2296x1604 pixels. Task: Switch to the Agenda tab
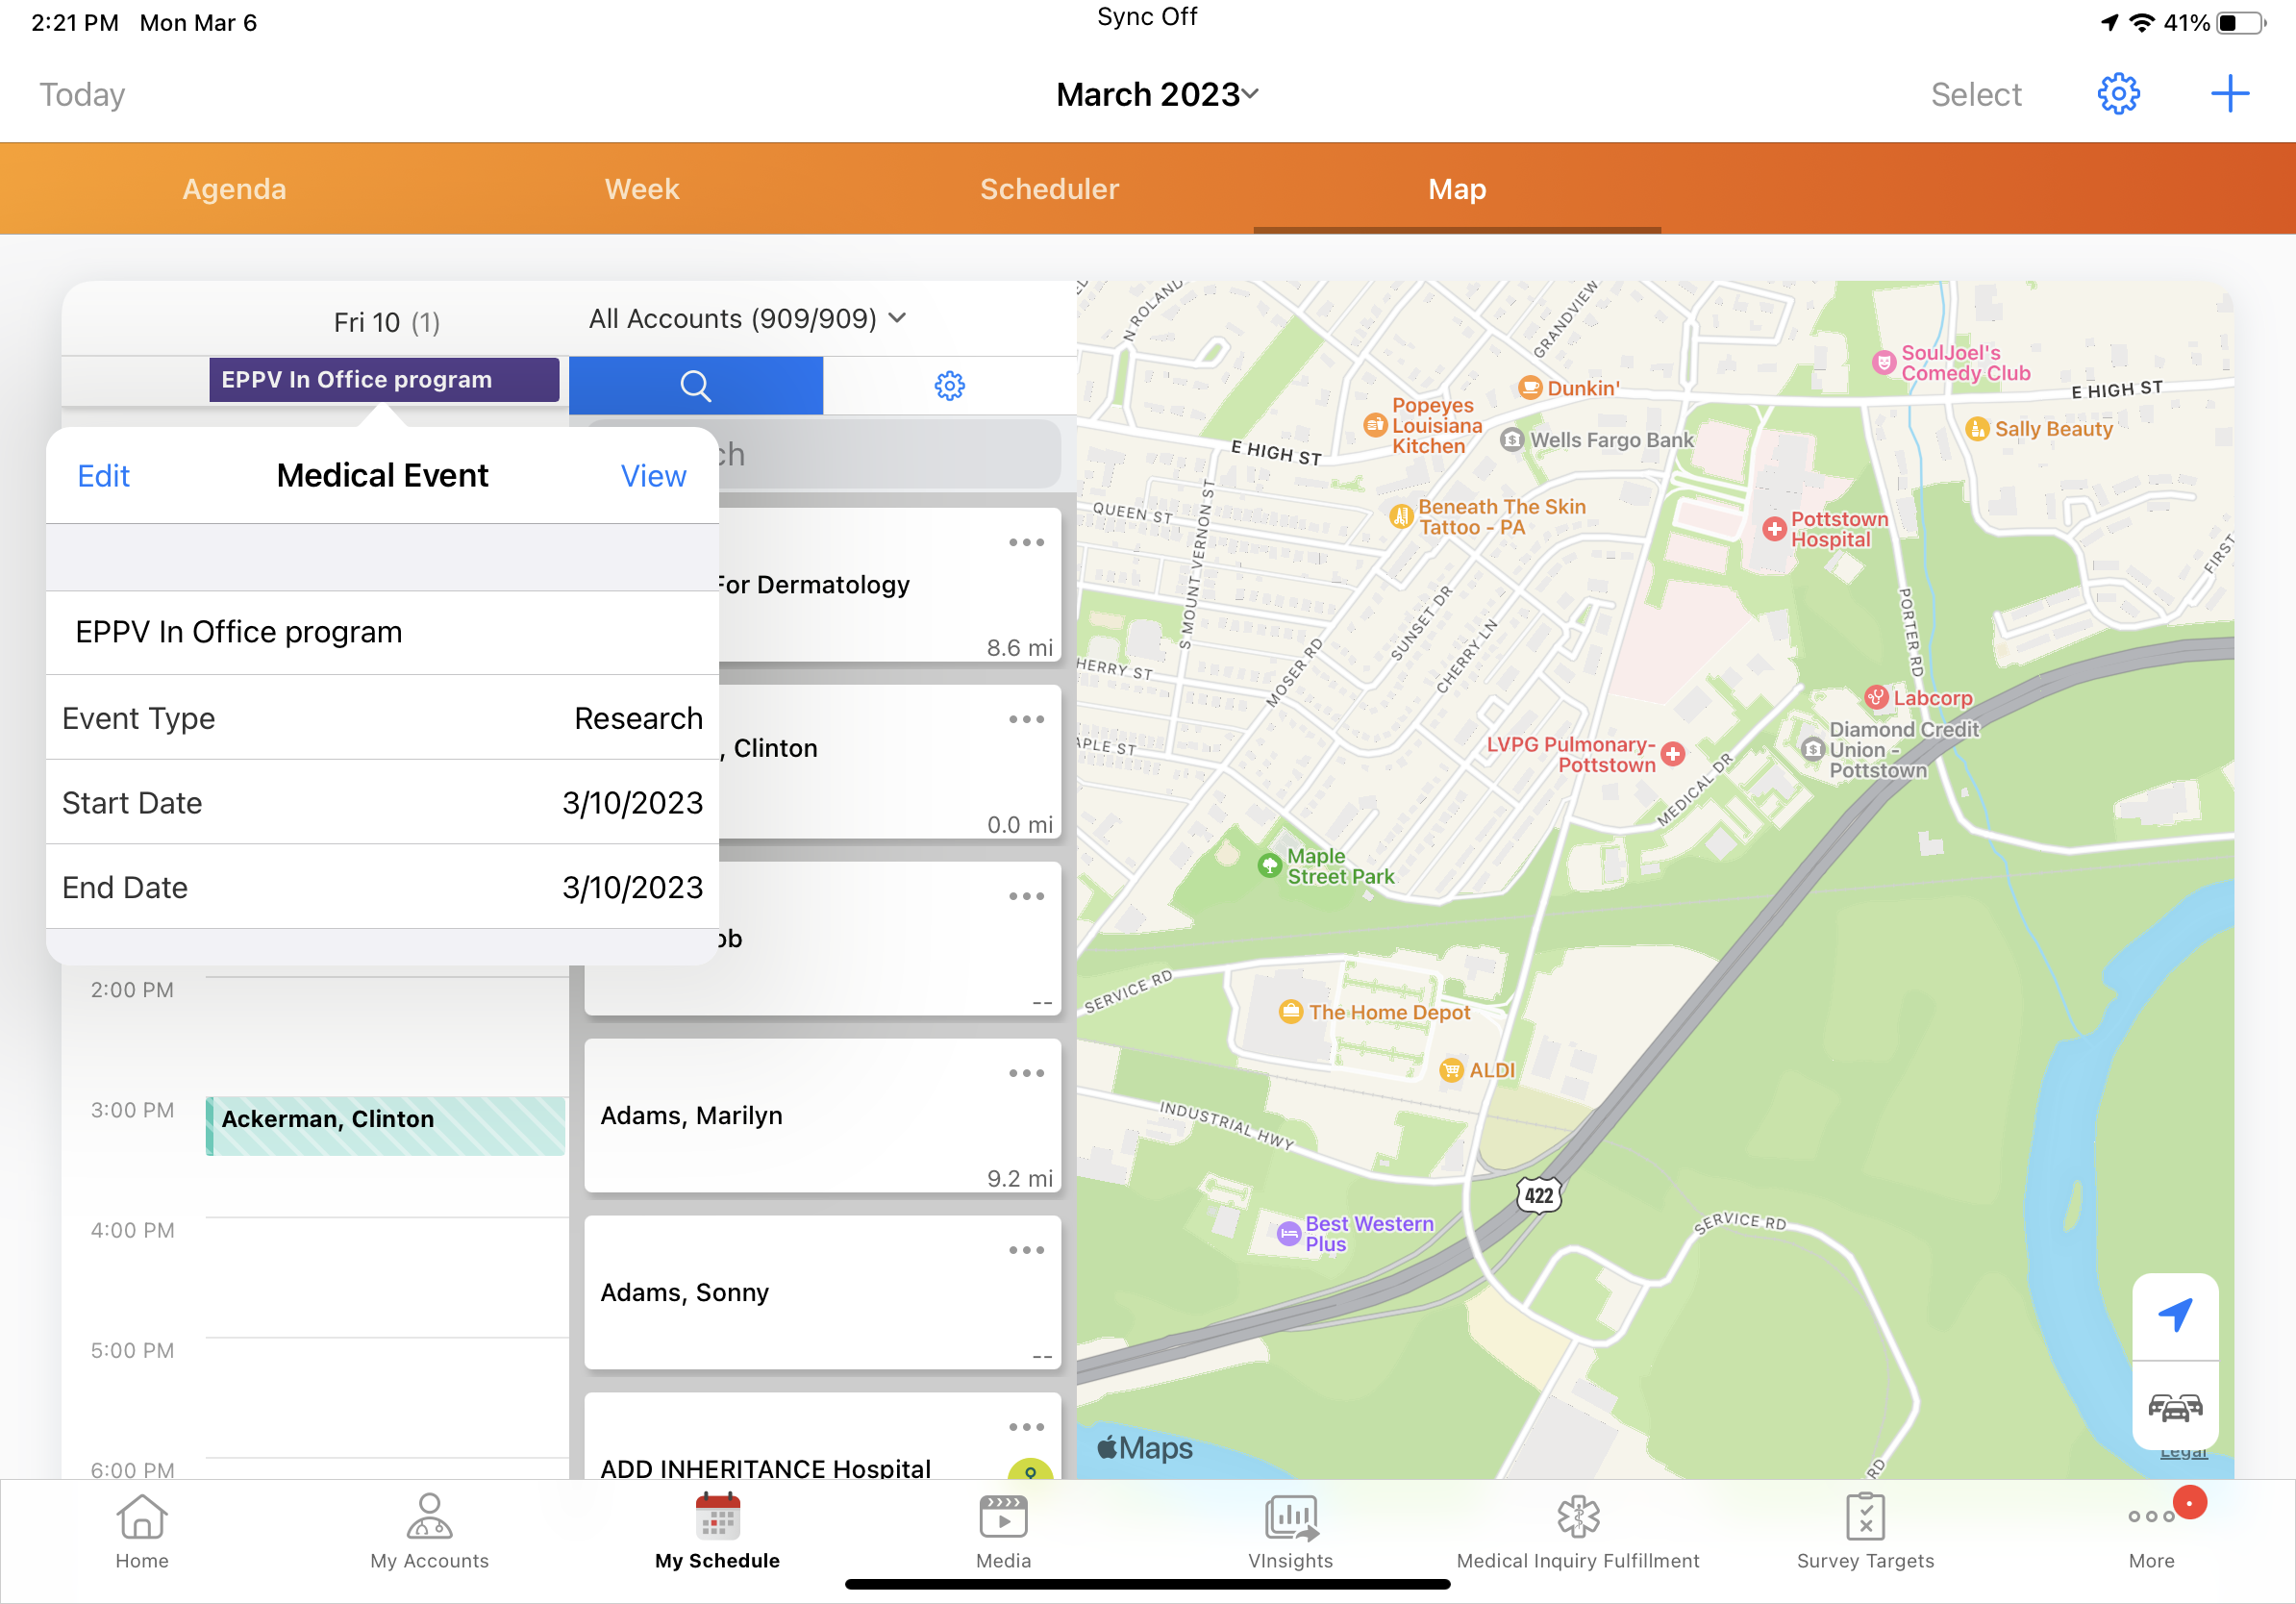(x=234, y=189)
